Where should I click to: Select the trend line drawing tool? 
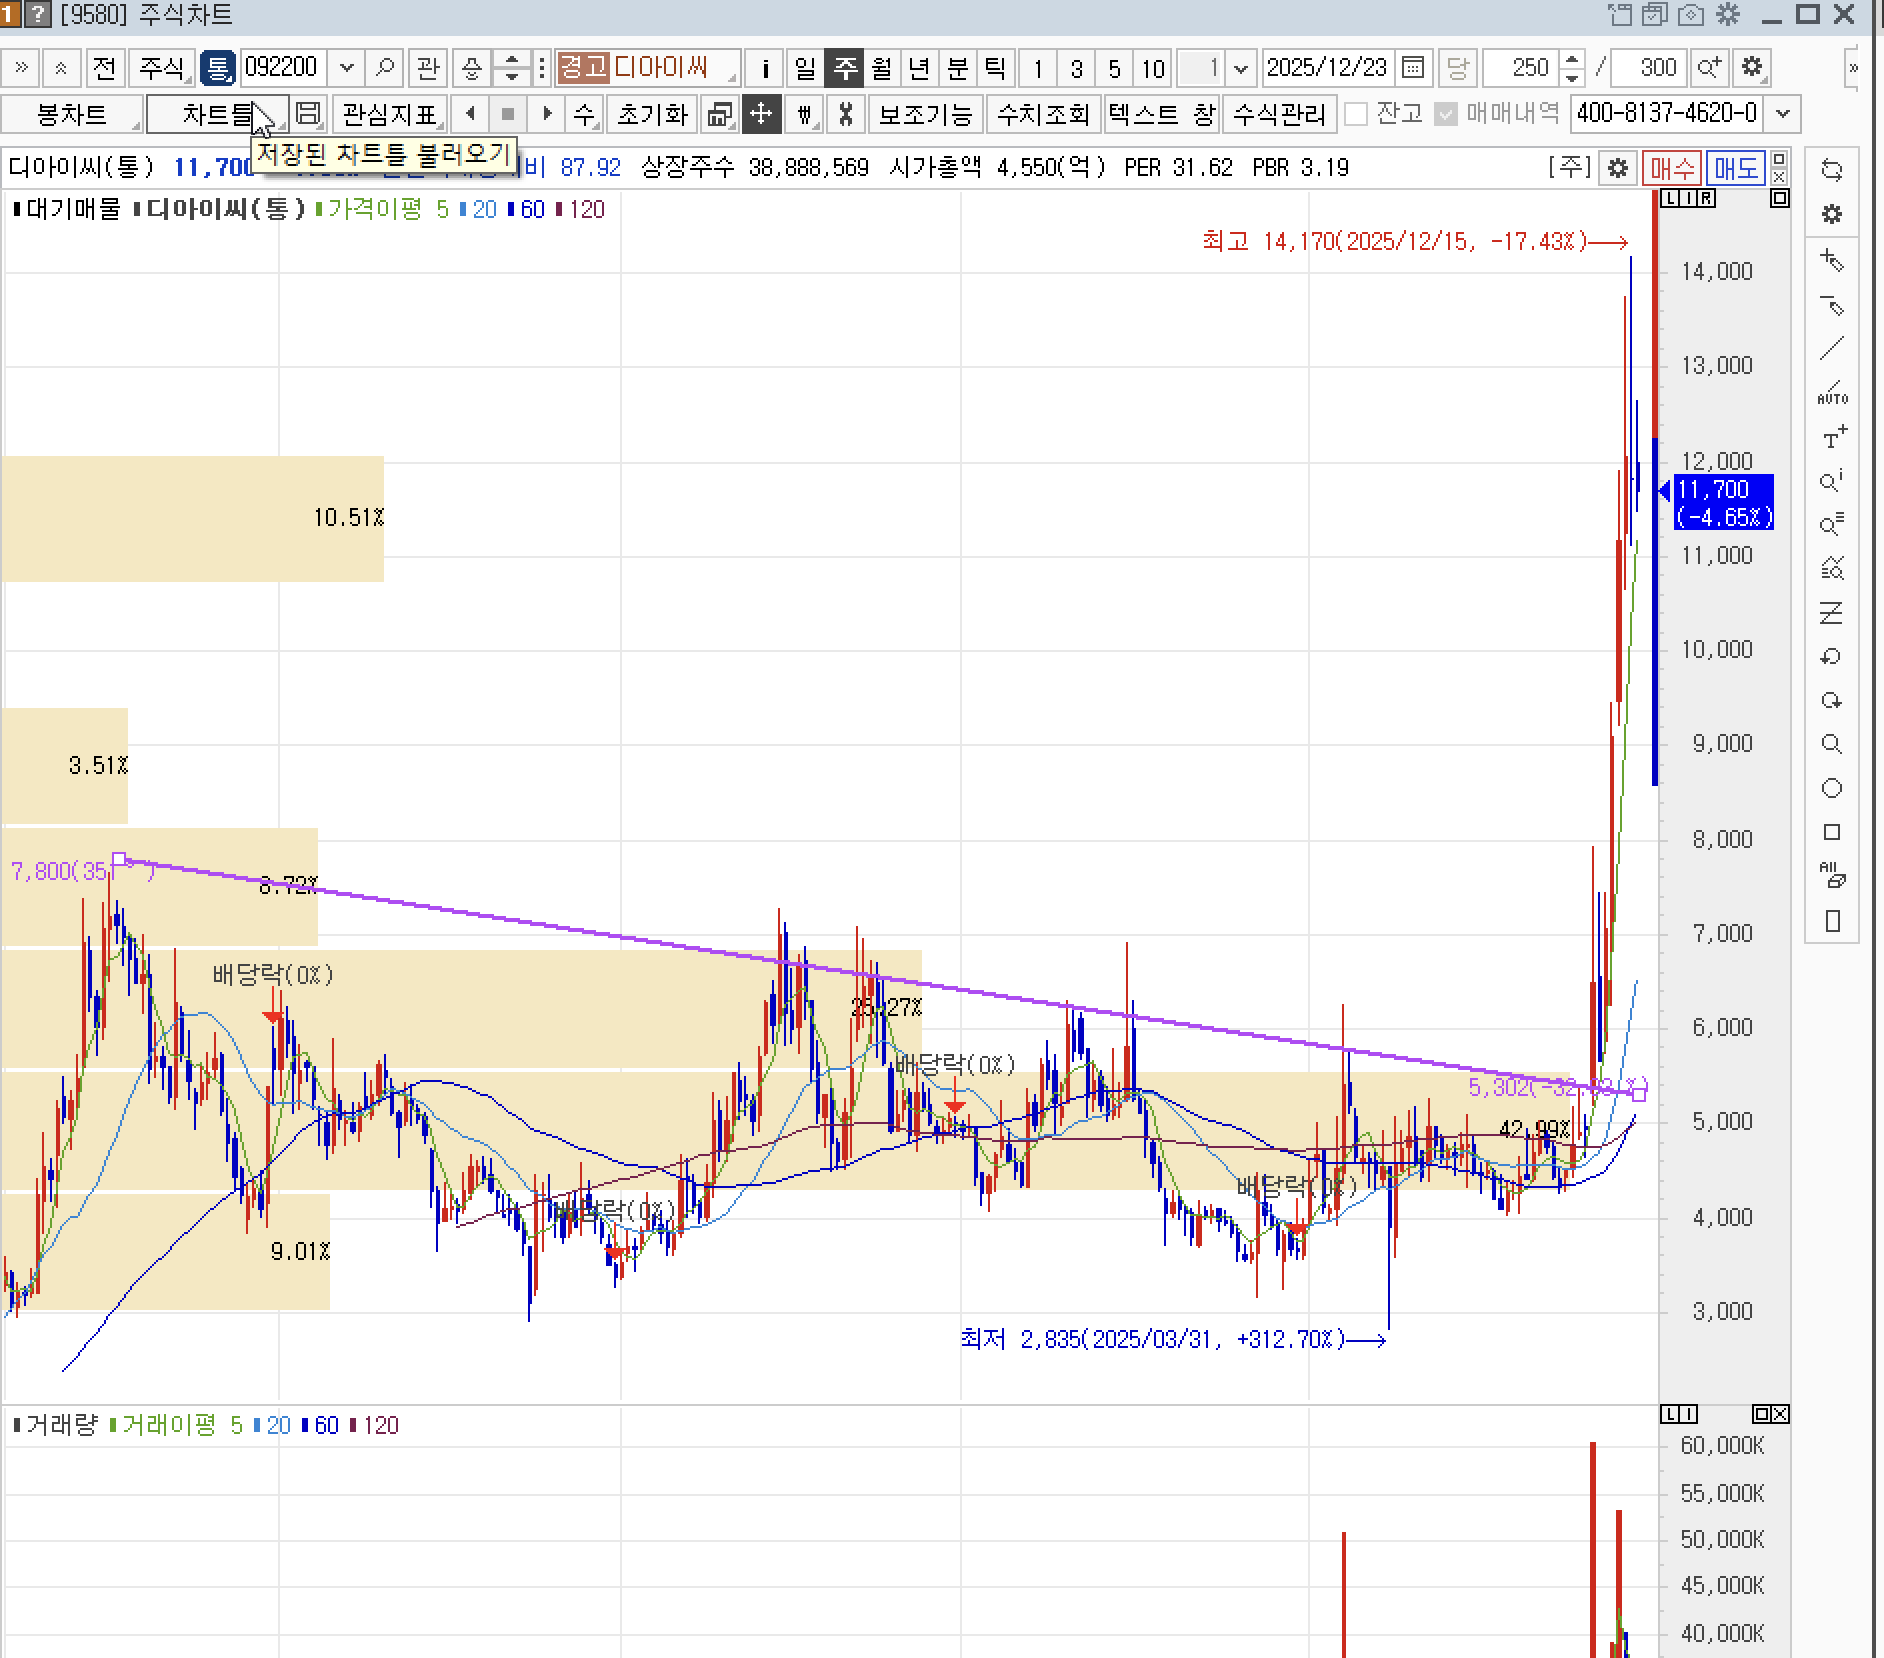click(1831, 349)
